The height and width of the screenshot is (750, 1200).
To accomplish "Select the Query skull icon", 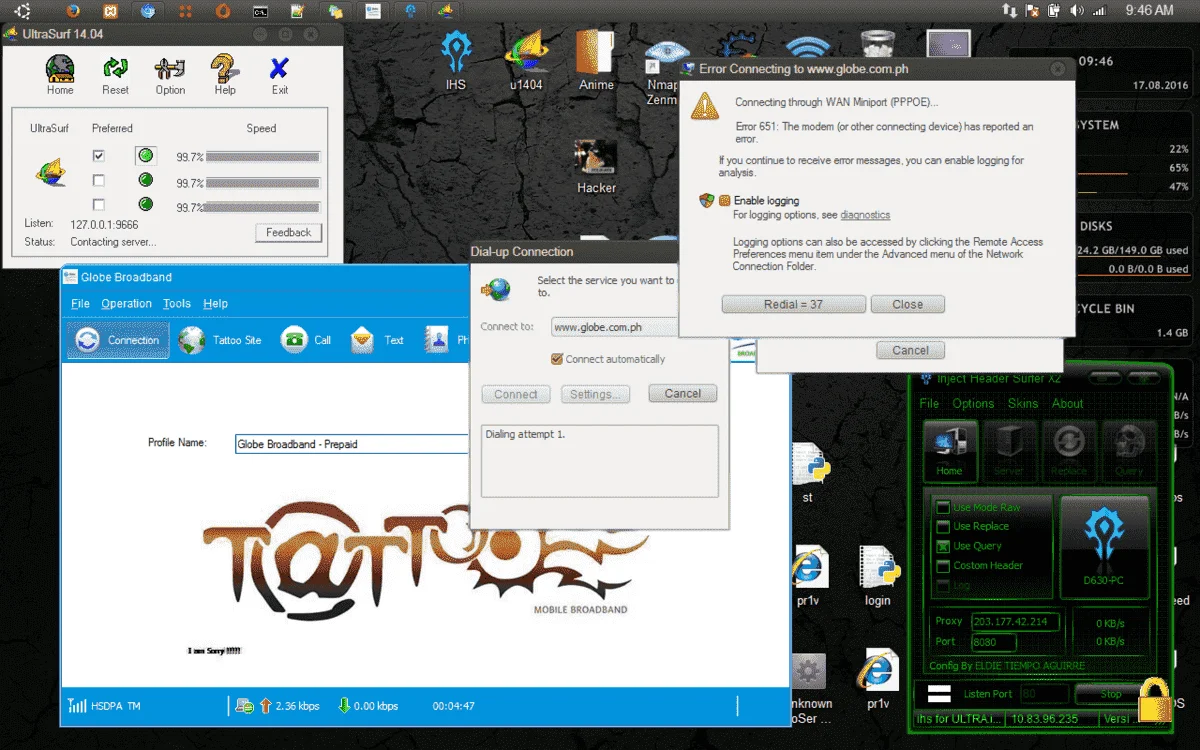I will pyautogui.click(x=1129, y=449).
